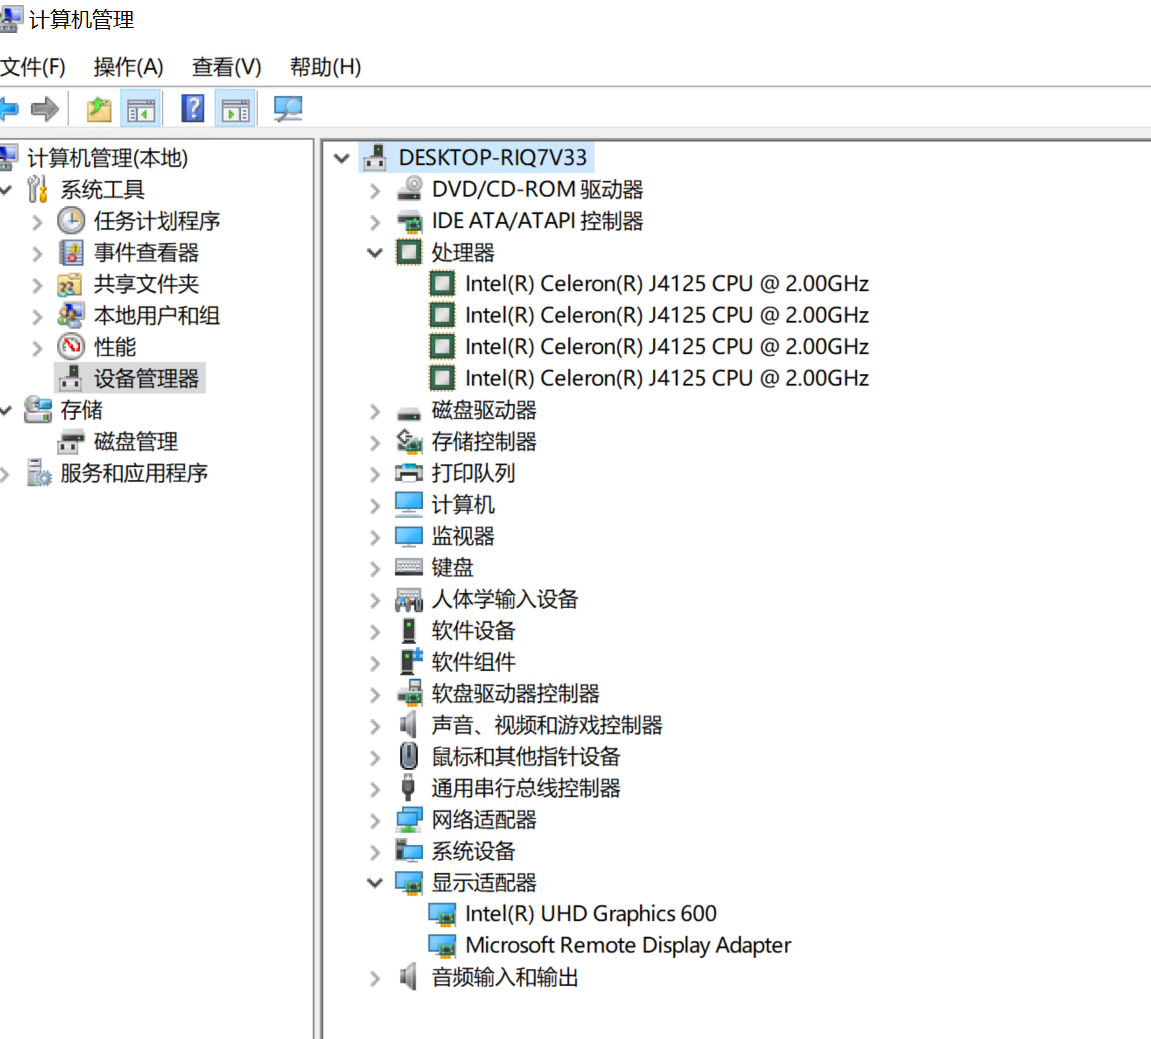
Task: Click the 打印队列 printer icon
Action: tap(409, 473)
